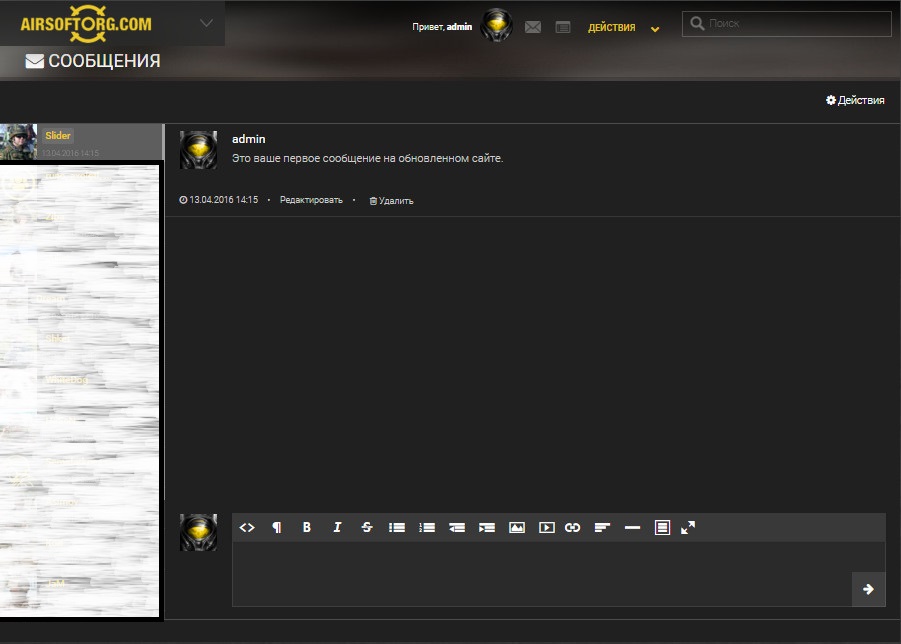Click message text Это ваше первое сообщение
901x644 pixels.
click(x=368, y=158)
